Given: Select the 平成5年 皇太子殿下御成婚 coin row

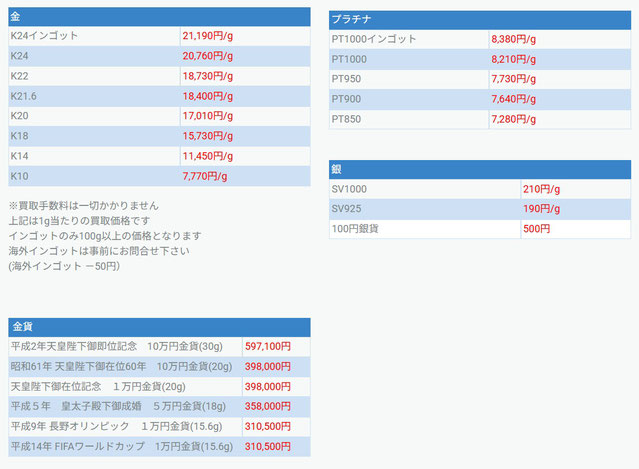Looking at the screenshot, I should pos(159,406).
